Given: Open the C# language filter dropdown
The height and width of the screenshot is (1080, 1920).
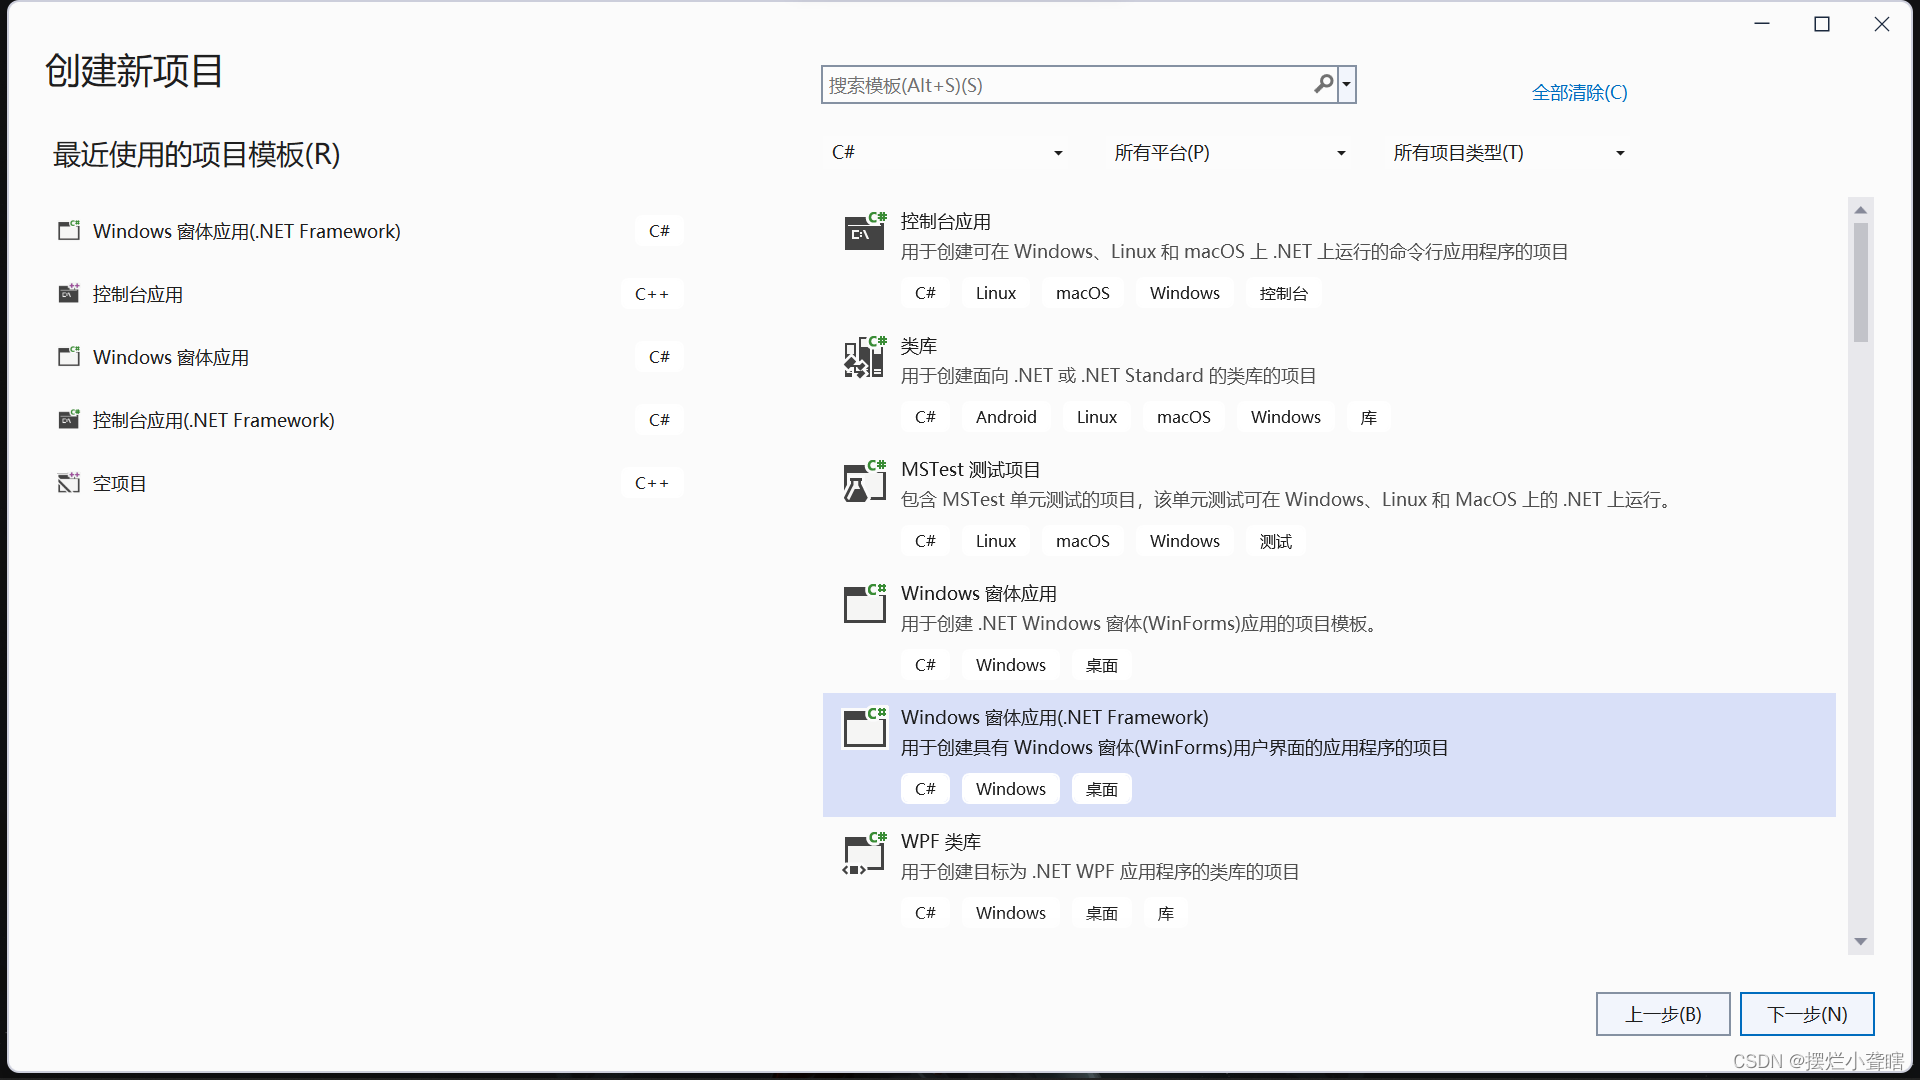Looking at the screenshot, I should (946, 153).
